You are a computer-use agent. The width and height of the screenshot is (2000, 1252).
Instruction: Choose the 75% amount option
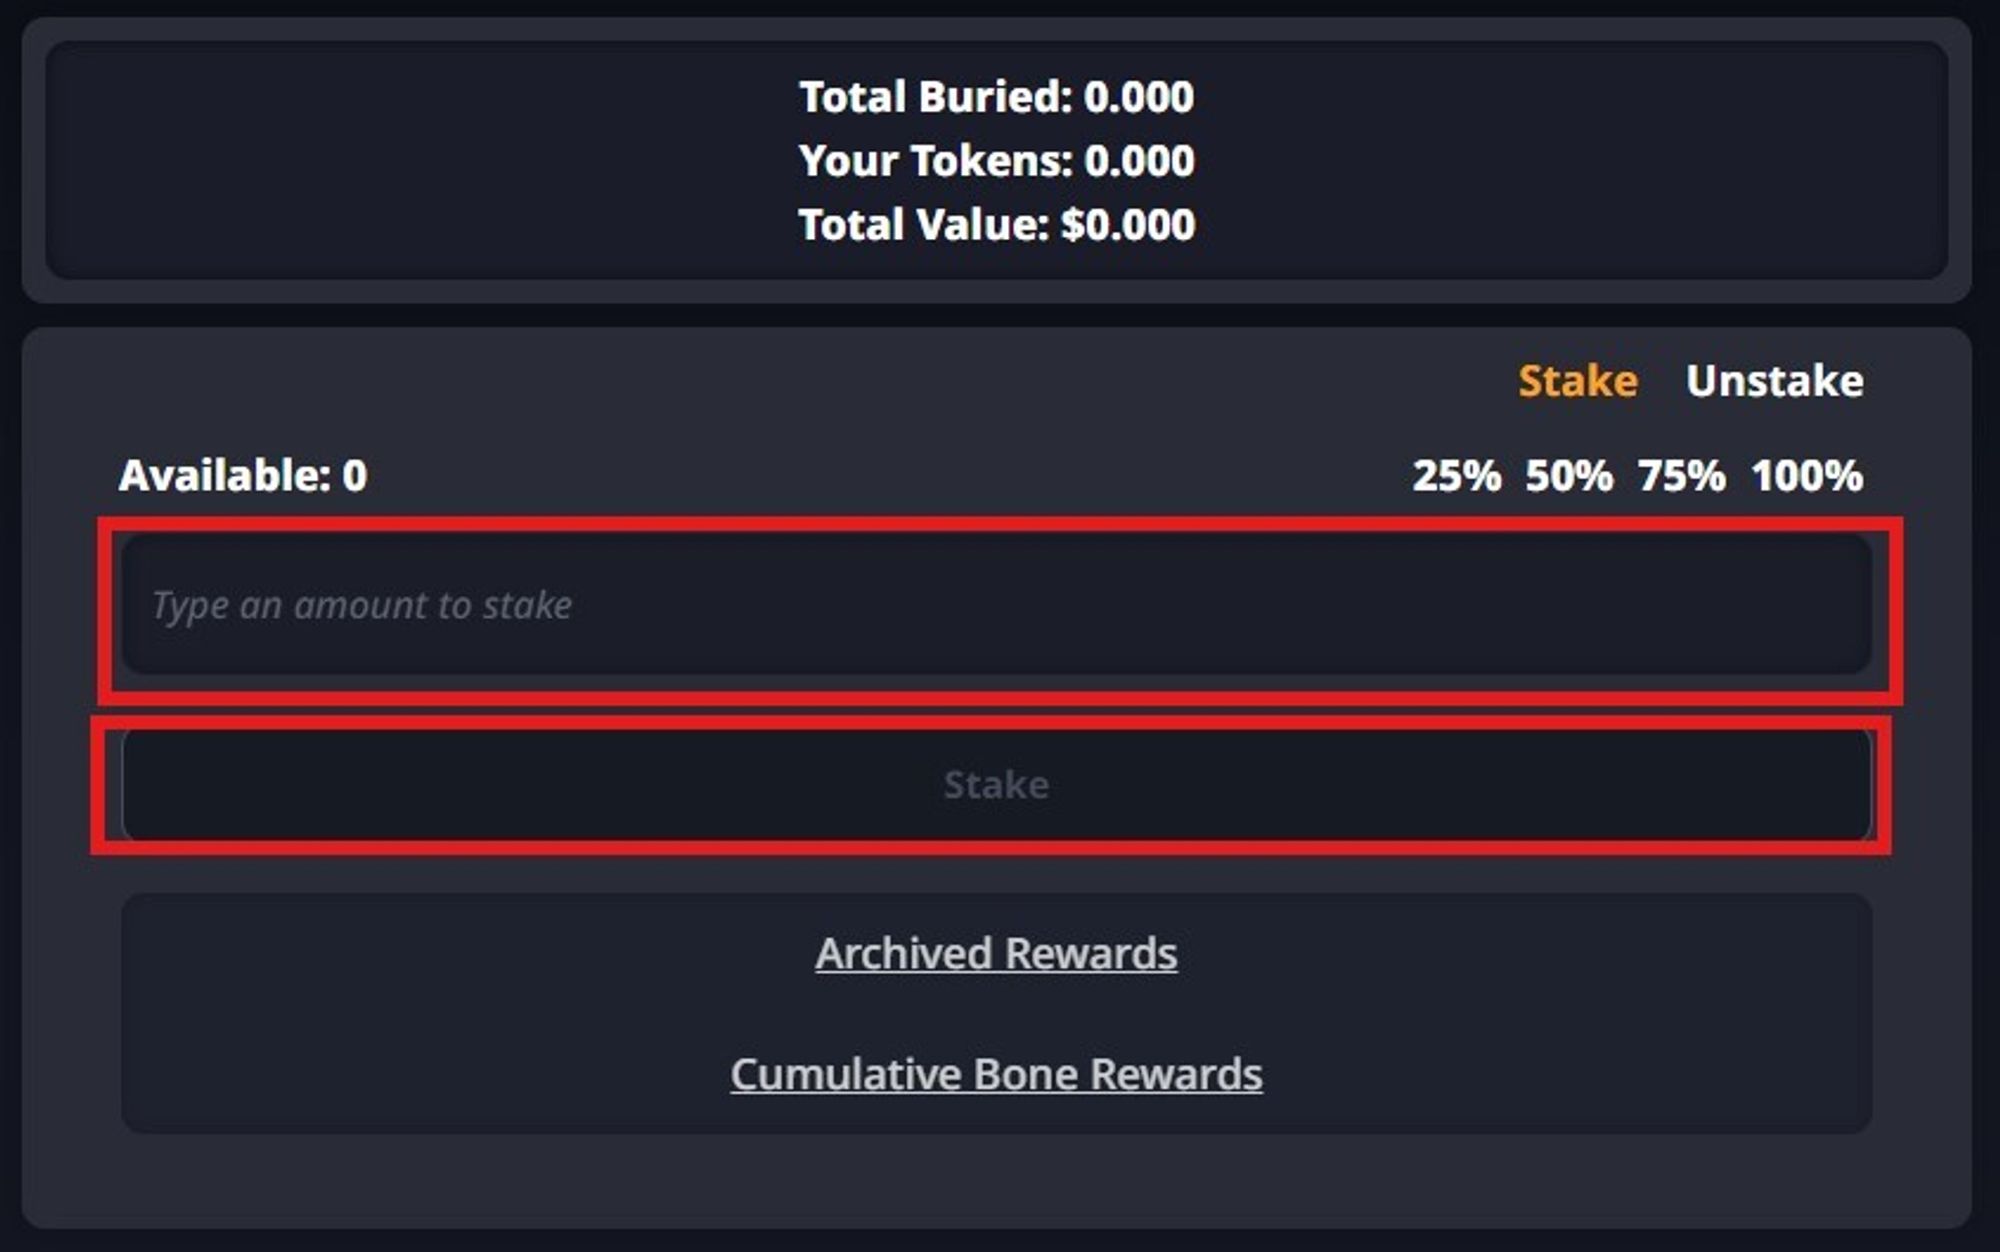(1680, 476)
